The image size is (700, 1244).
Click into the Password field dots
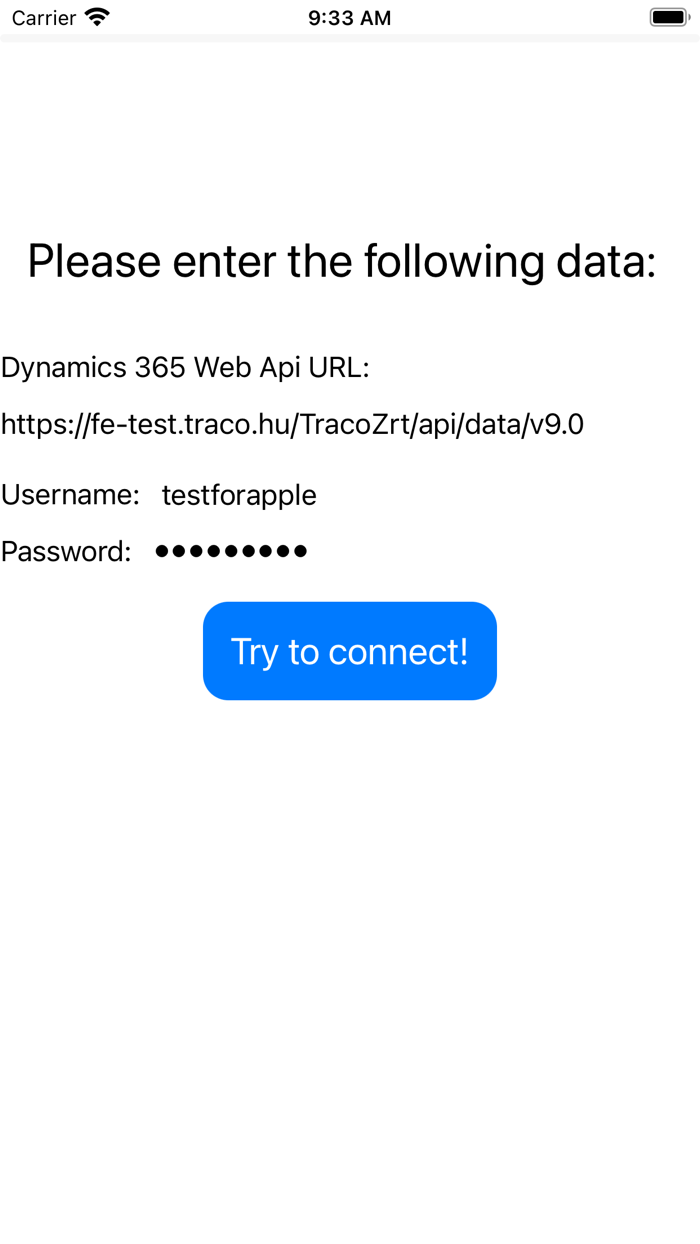[x=231, y=551]
